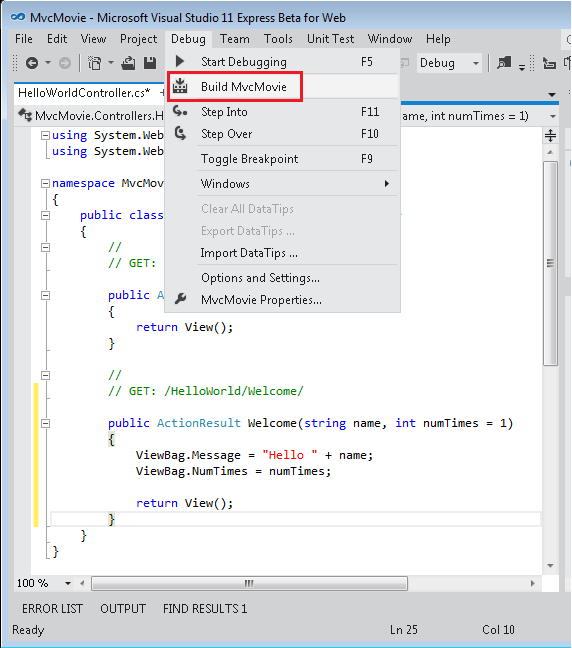Open the member navigation dropdown arrow
The width and height of the screenshot is (572, 648).
pyautogui.click(x=553, y=116)
